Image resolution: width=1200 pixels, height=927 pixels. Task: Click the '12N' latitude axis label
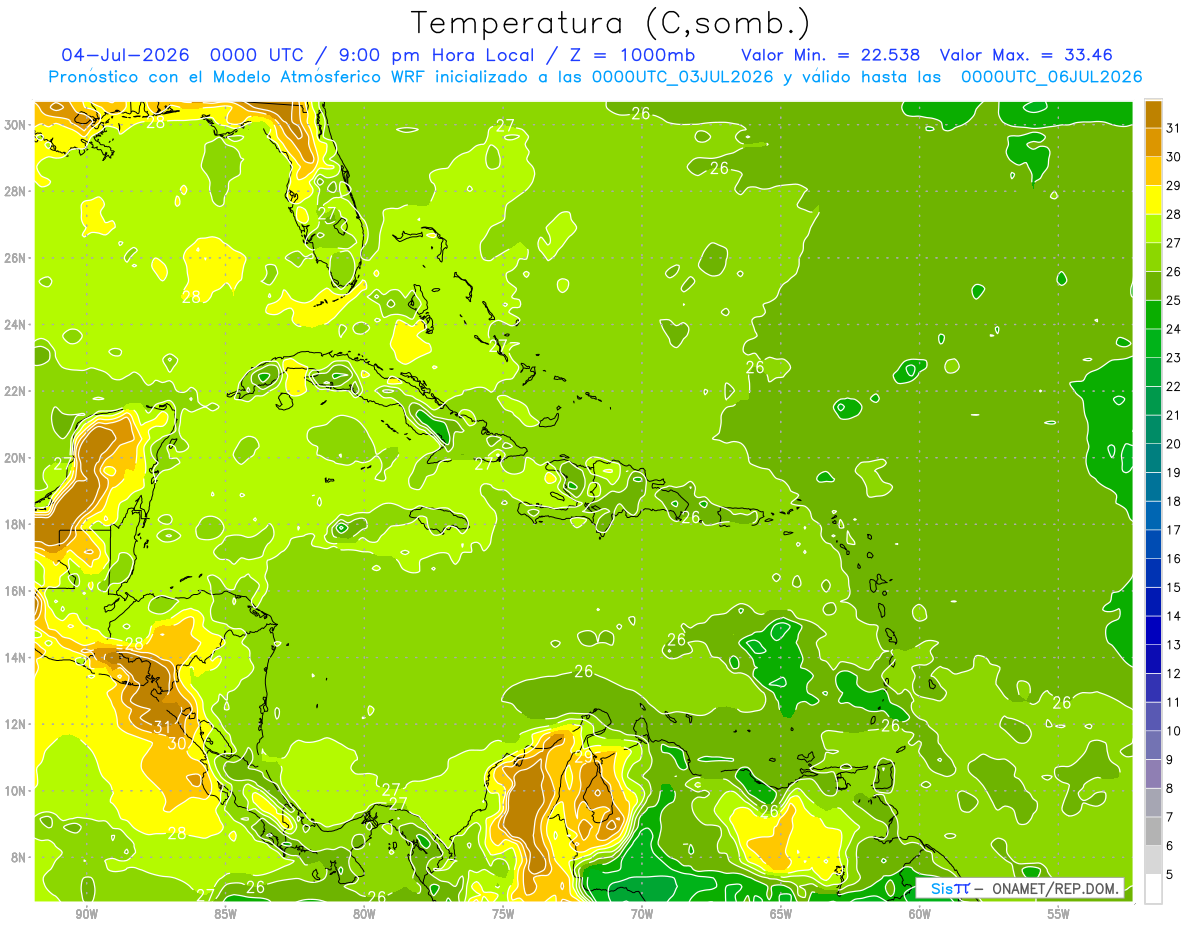pyautogui.click(x=15, y=724)
